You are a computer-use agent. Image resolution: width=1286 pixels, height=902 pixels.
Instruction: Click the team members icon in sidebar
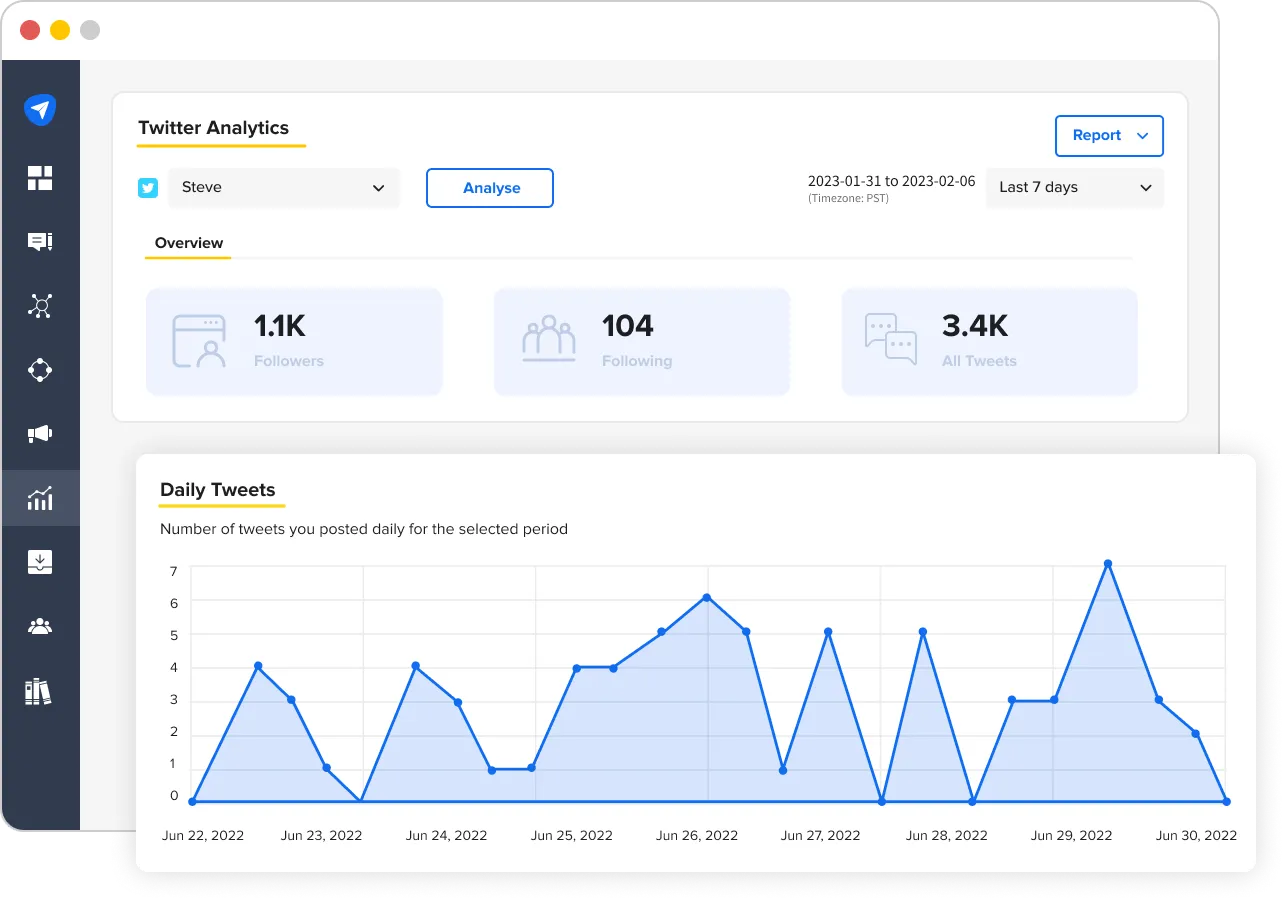[40, 625]
